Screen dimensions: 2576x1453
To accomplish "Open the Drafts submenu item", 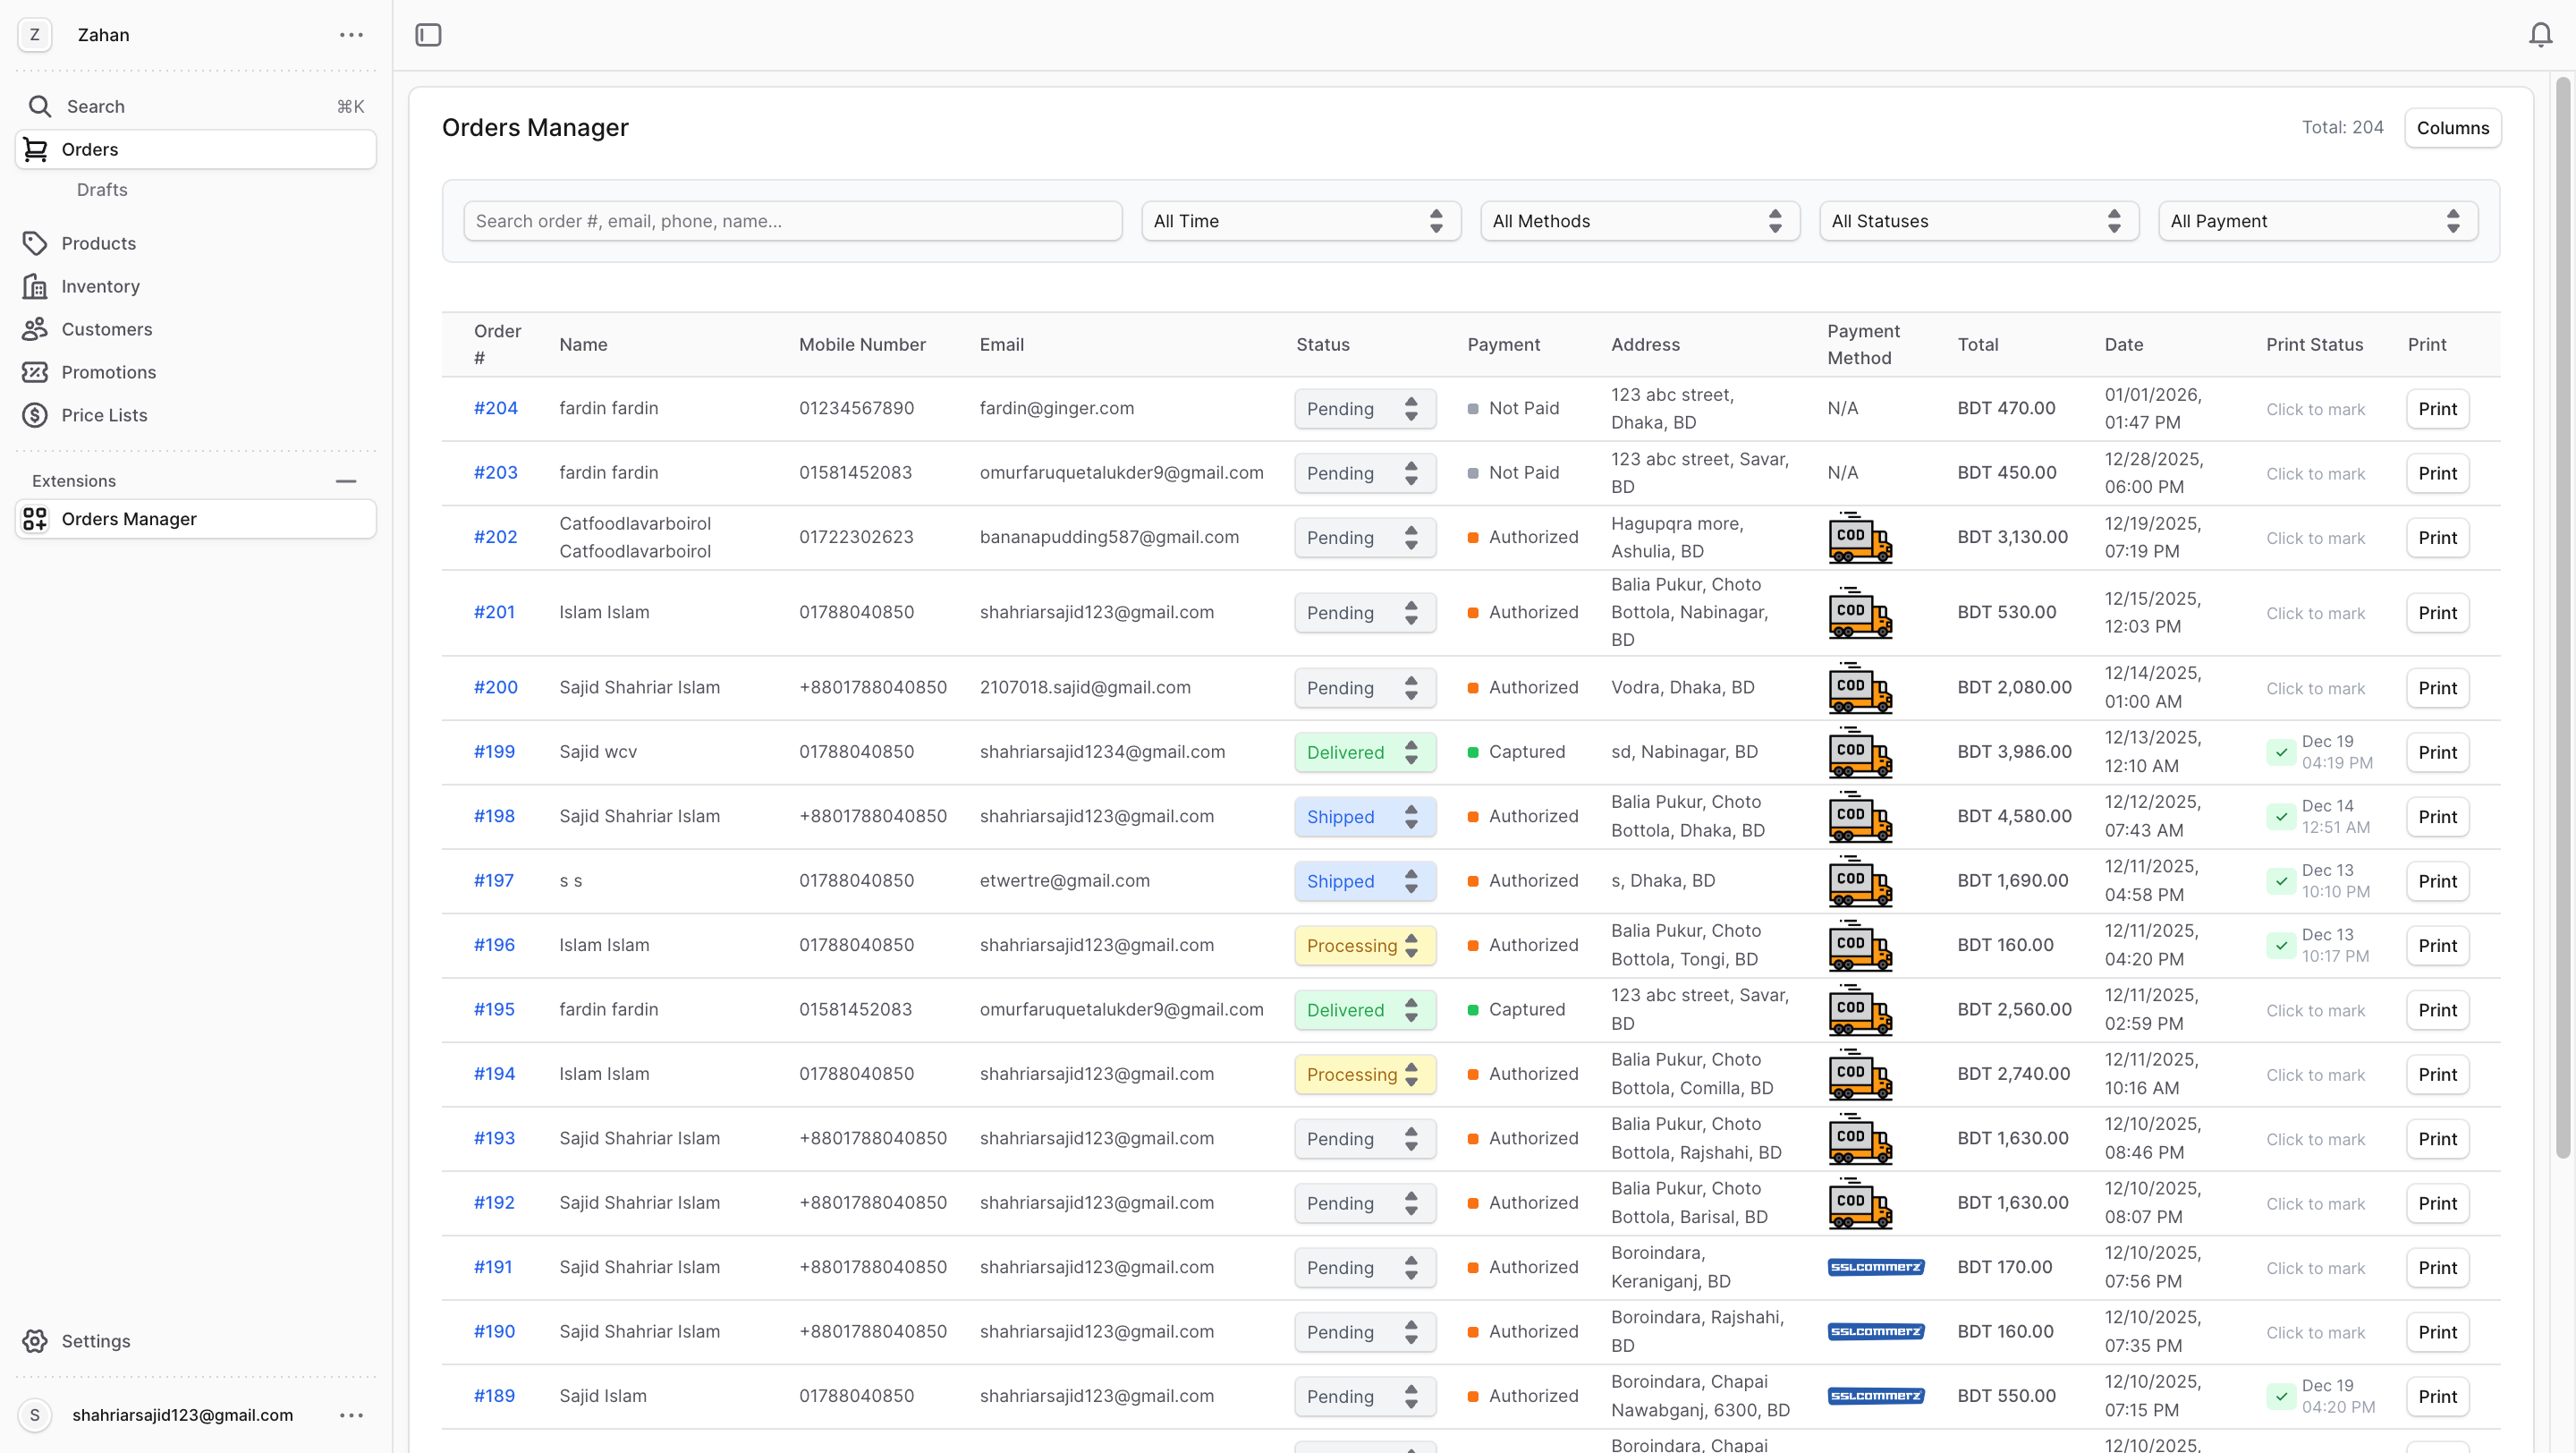I will [102, 190].
